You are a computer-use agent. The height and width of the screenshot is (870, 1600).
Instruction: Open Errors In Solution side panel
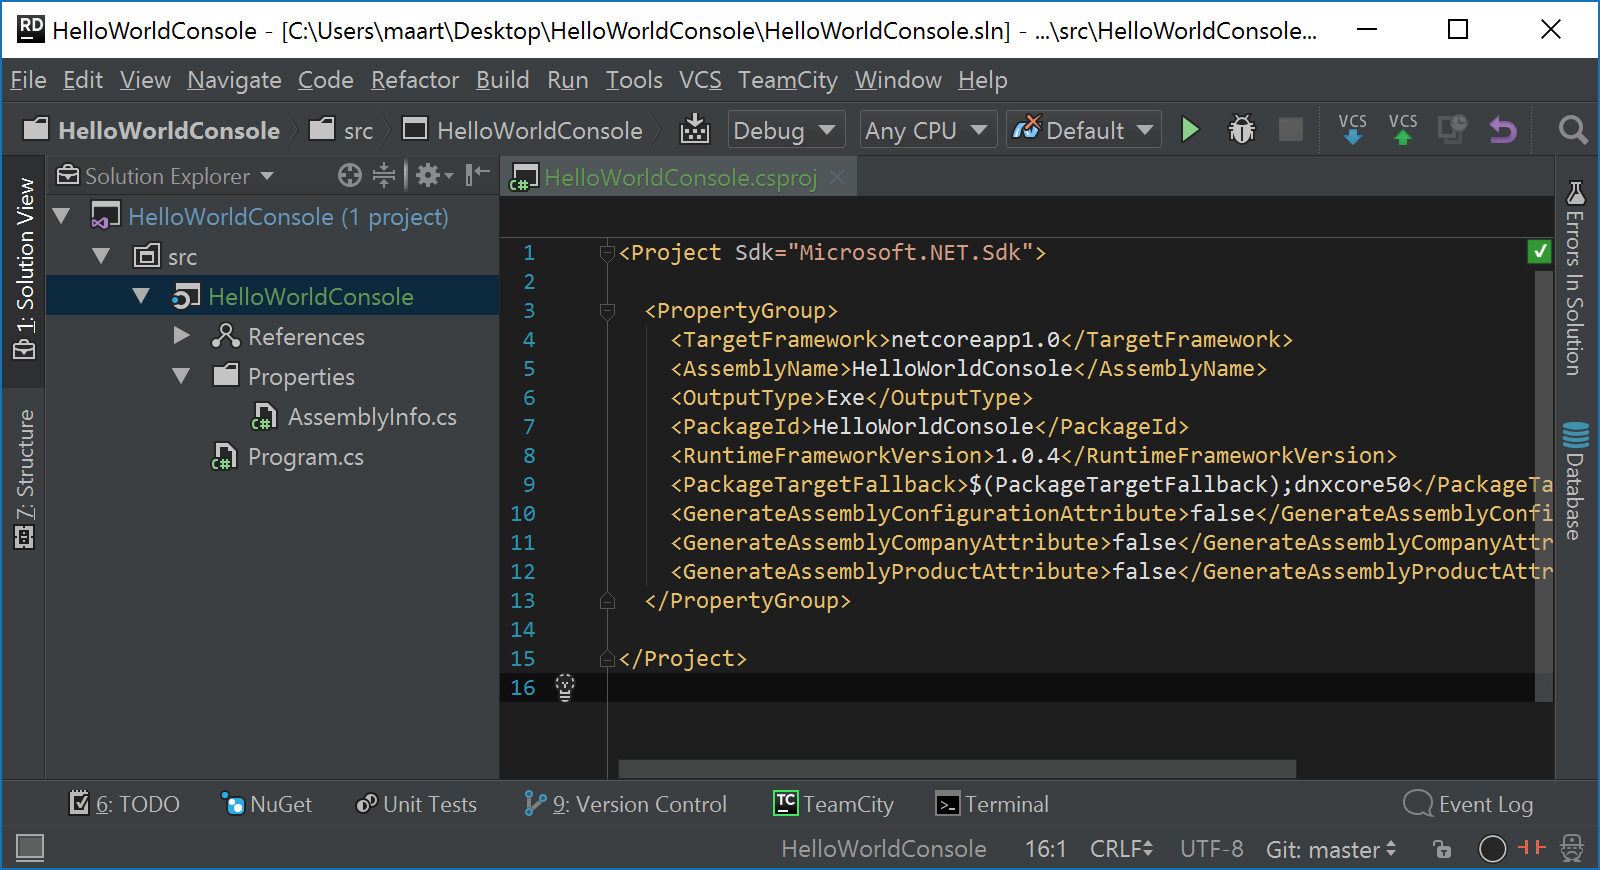coord(1575,278)
